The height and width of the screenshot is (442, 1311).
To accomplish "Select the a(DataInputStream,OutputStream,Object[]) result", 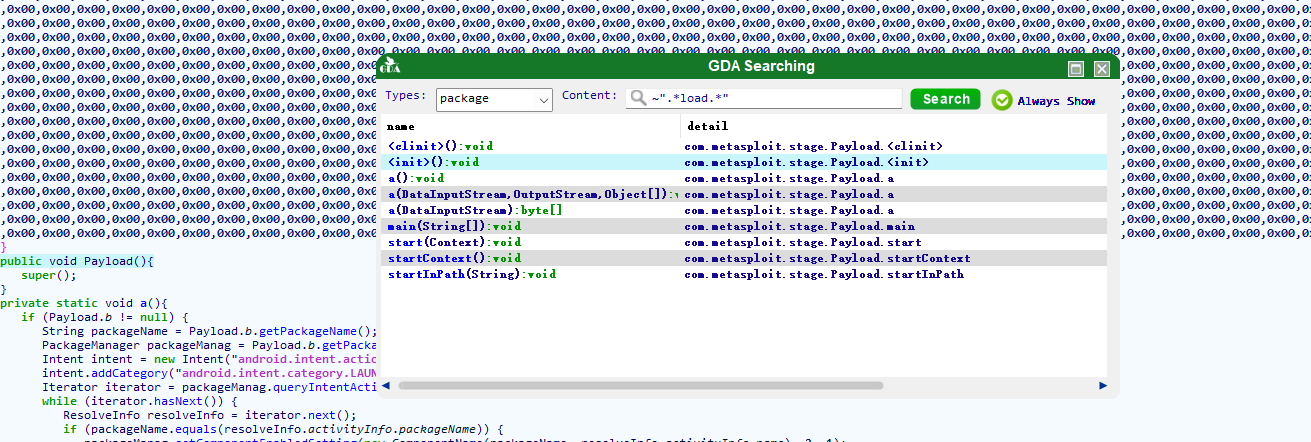I will (x=745, y=194).
